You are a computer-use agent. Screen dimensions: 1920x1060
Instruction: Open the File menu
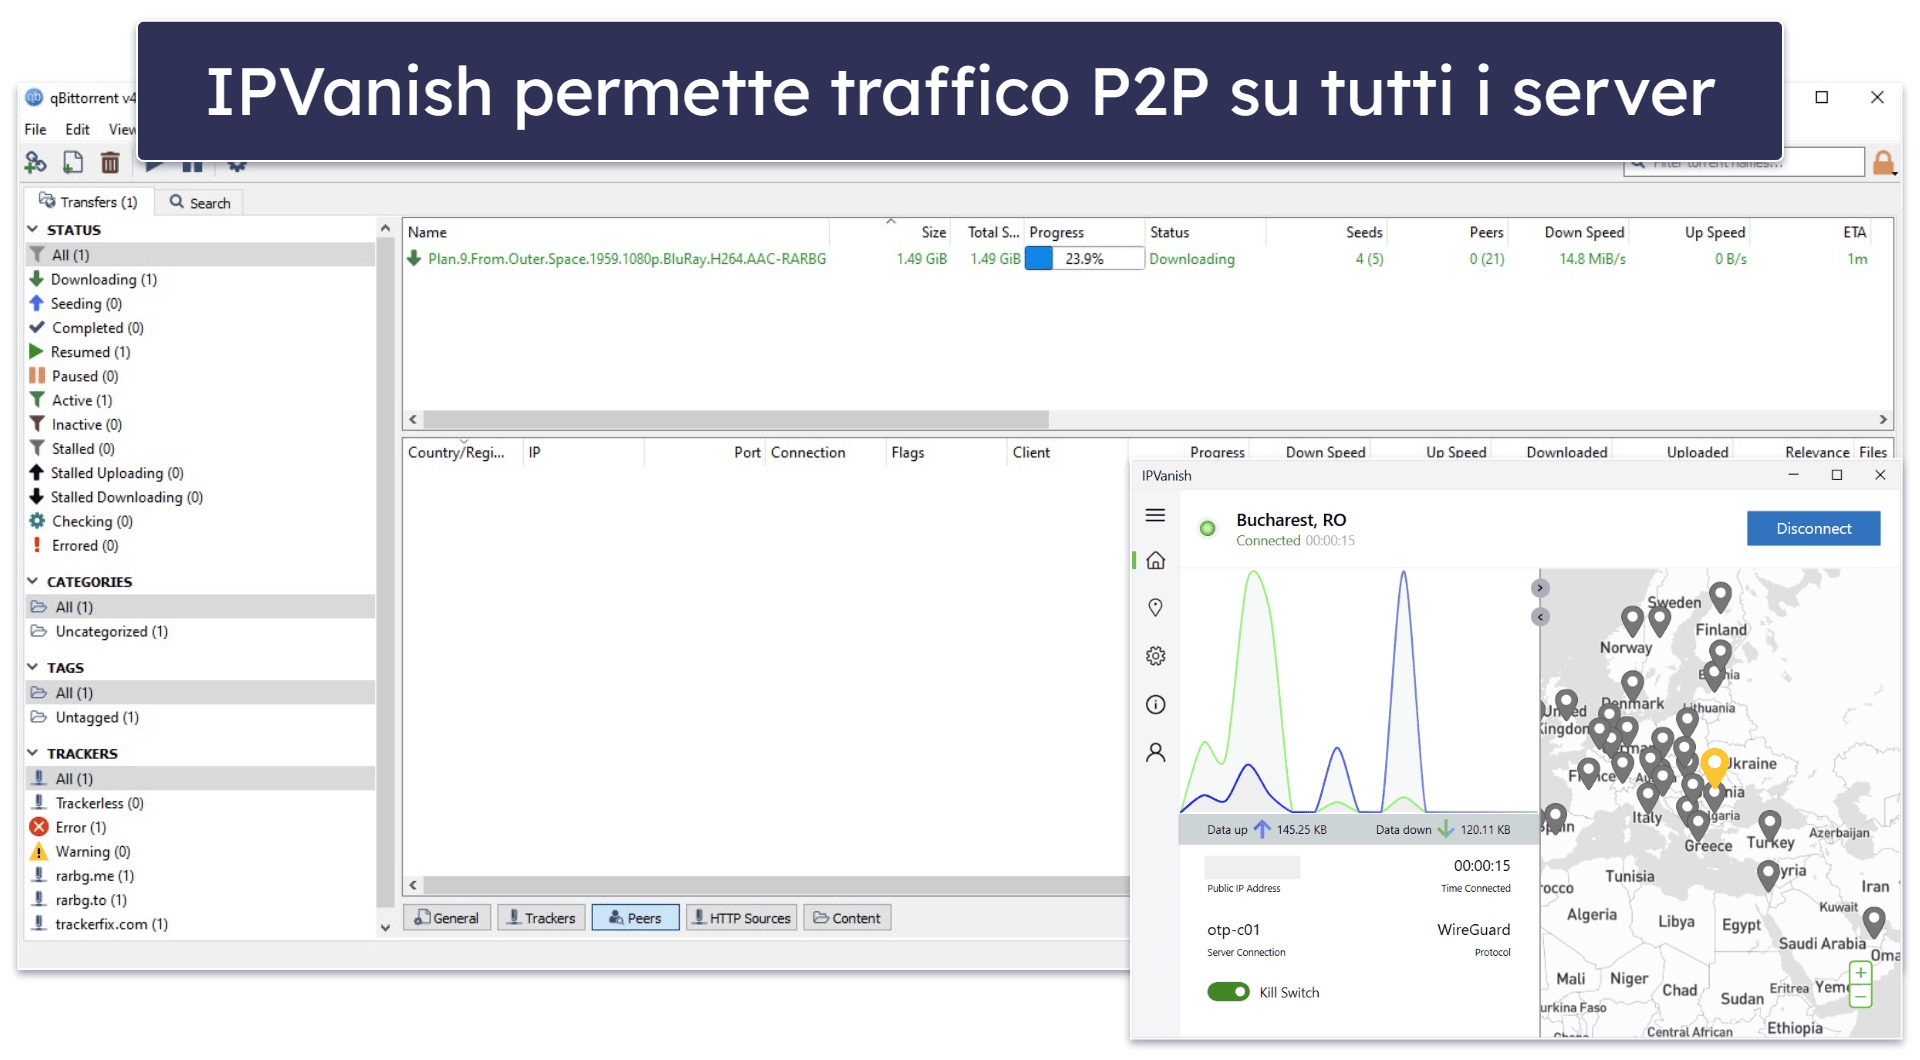tap(35, 129)
